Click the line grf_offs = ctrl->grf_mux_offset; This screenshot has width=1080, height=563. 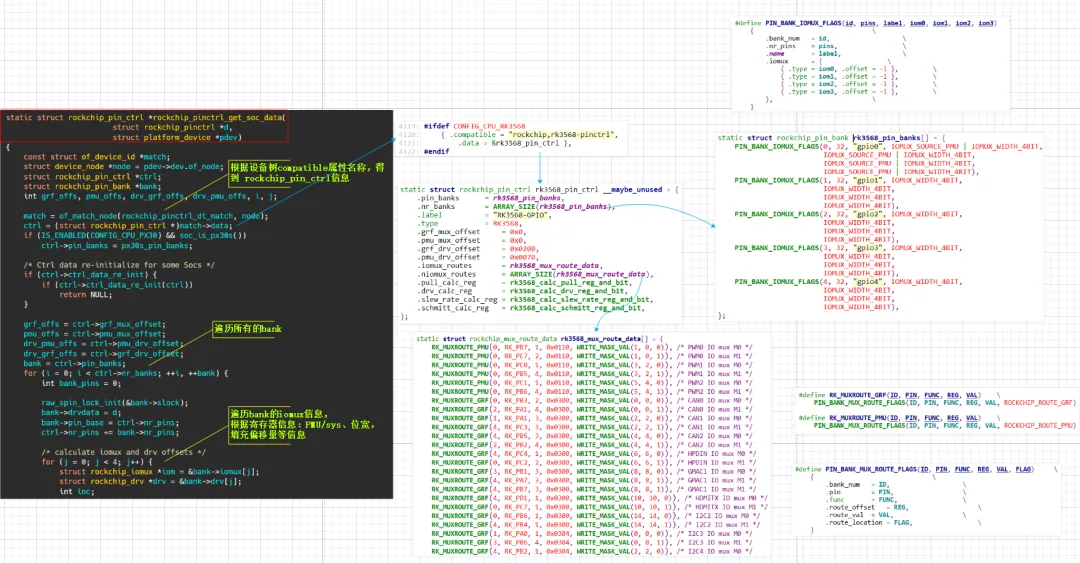[x=94, y=324]
